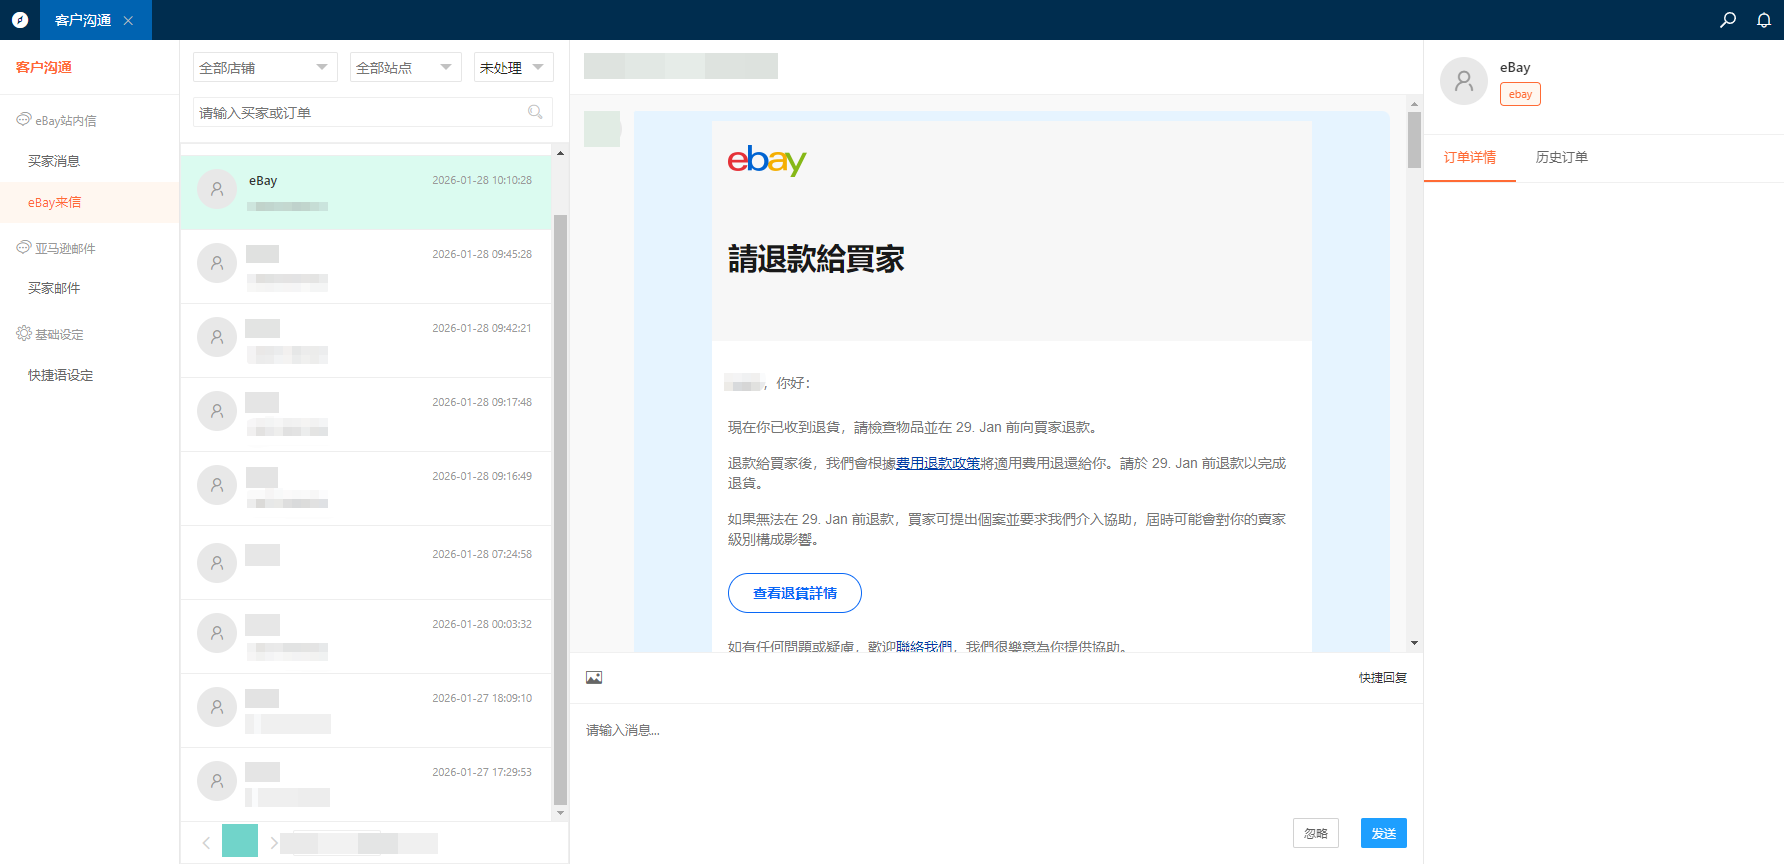Click the app logo icon at top left
This screenshot has width=1784, height=864.
(20, 20)
